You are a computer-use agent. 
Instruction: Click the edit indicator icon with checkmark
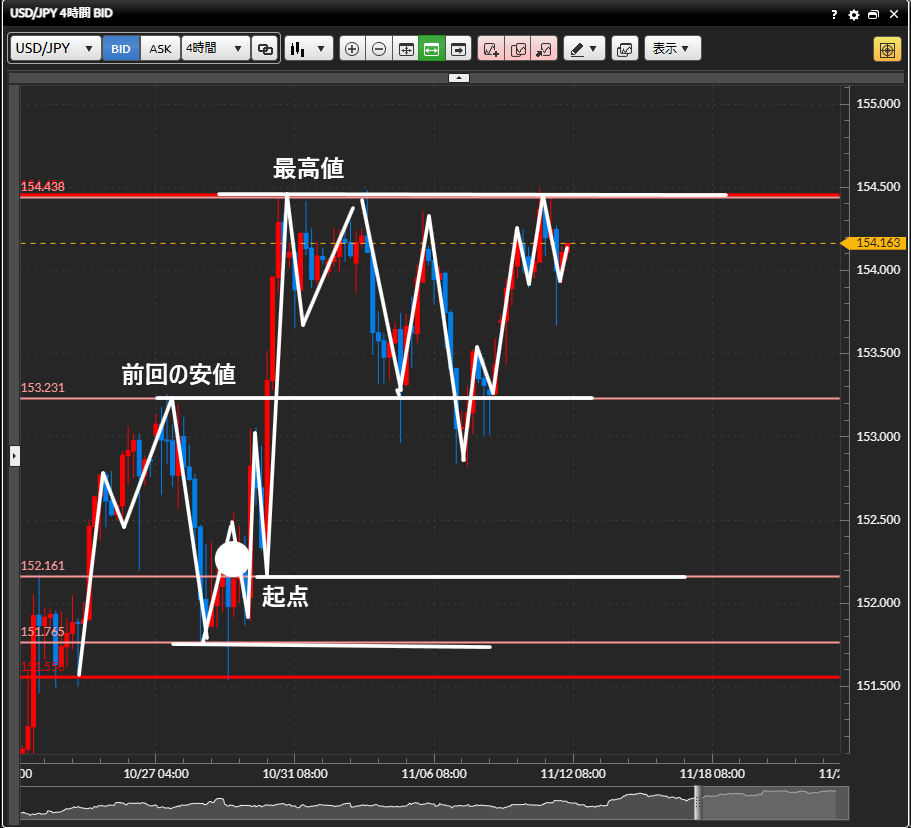pyautogui.click(x=518, y=48)
